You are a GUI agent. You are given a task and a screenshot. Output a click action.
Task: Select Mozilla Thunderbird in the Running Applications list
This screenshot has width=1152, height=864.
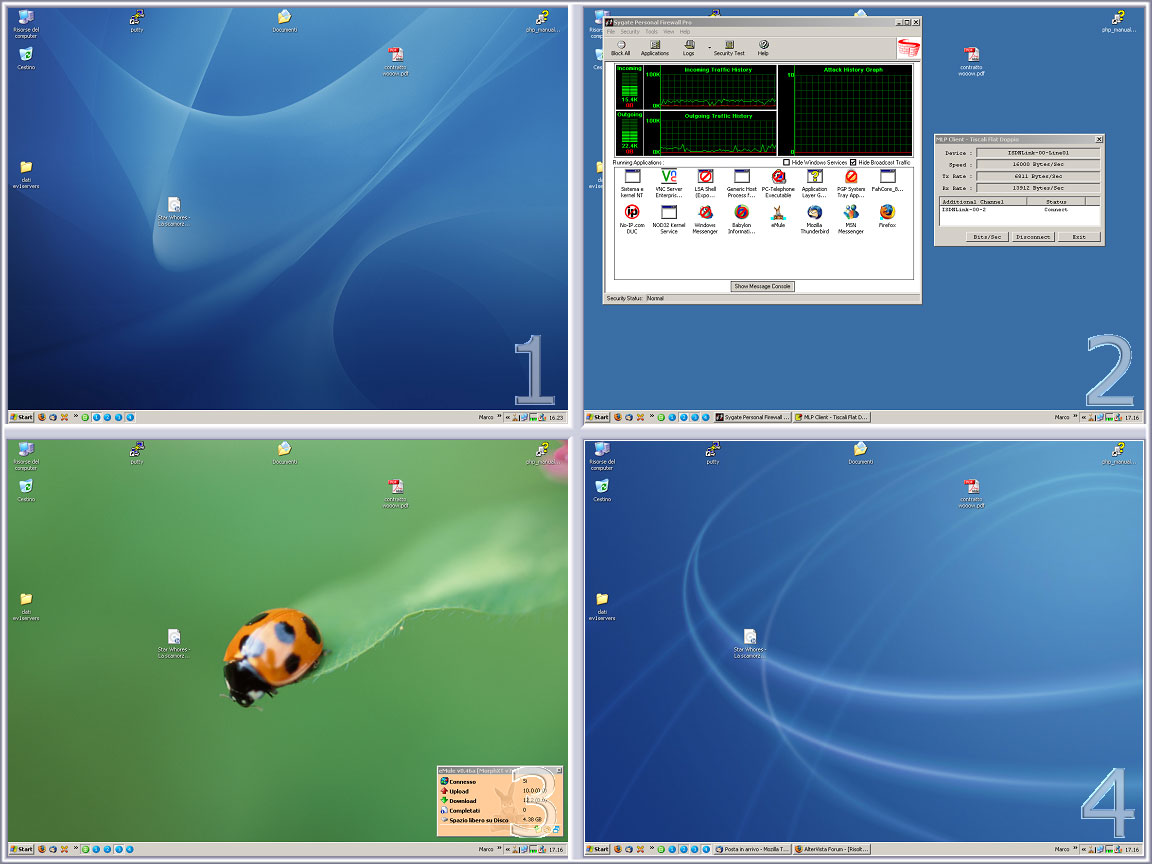(x=814, y=214)
